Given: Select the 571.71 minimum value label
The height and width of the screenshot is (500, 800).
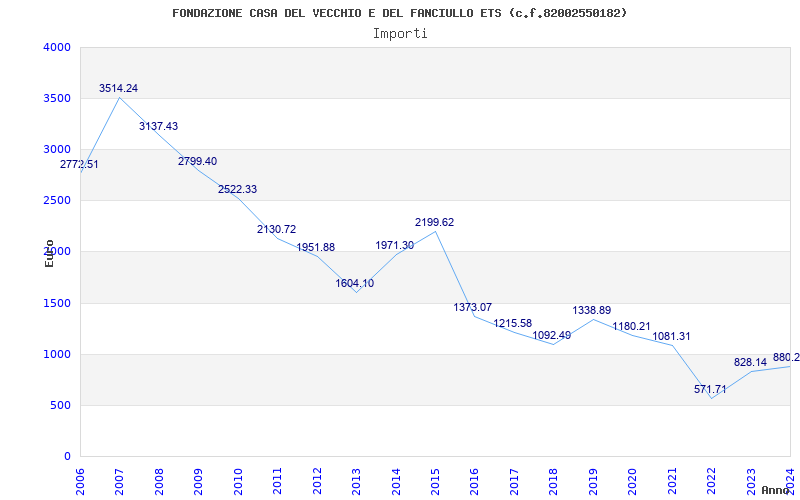Looking at the screenshot, I should (x=710, y=389).
